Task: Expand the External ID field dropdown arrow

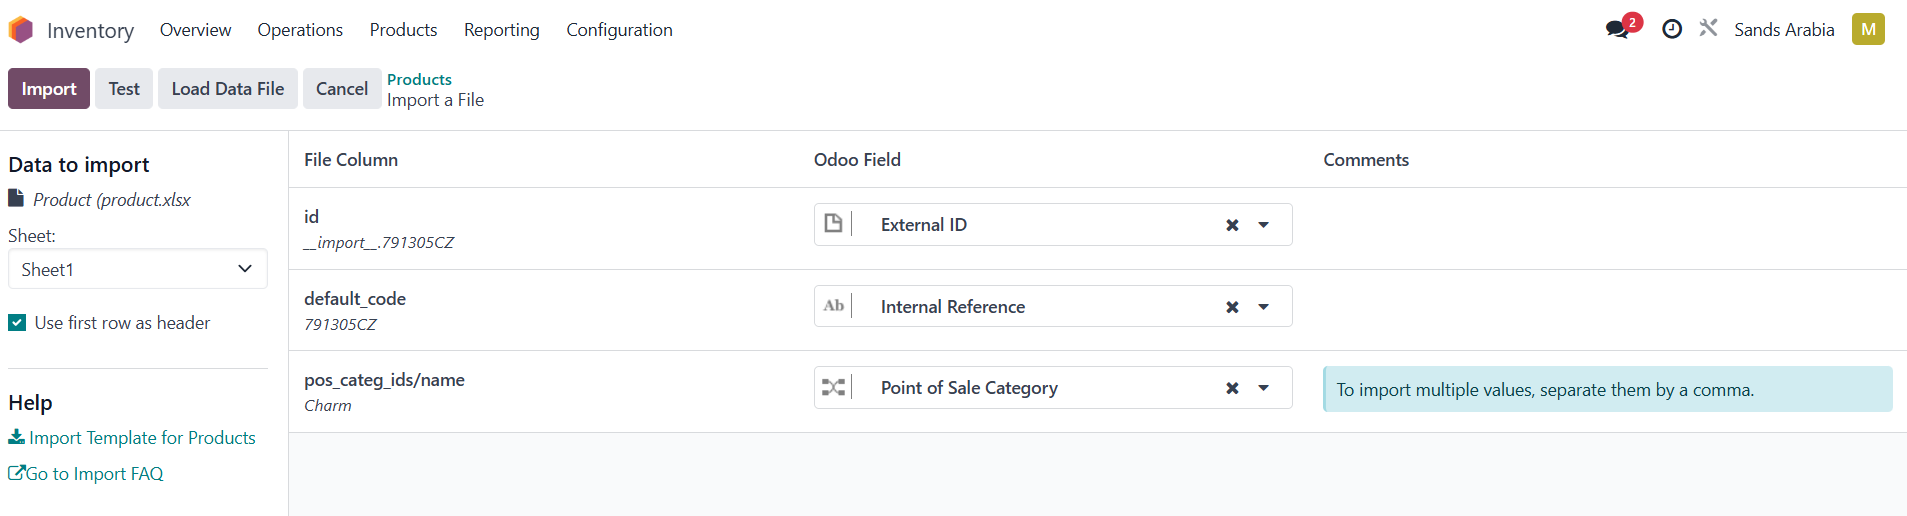Action: 1264,225
